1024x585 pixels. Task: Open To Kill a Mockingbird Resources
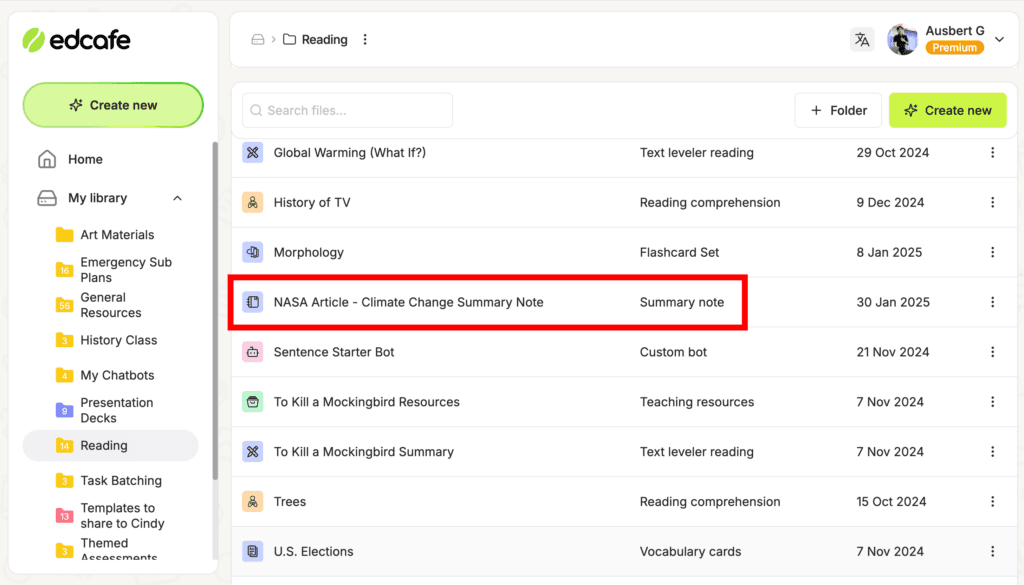click(366, 402)
